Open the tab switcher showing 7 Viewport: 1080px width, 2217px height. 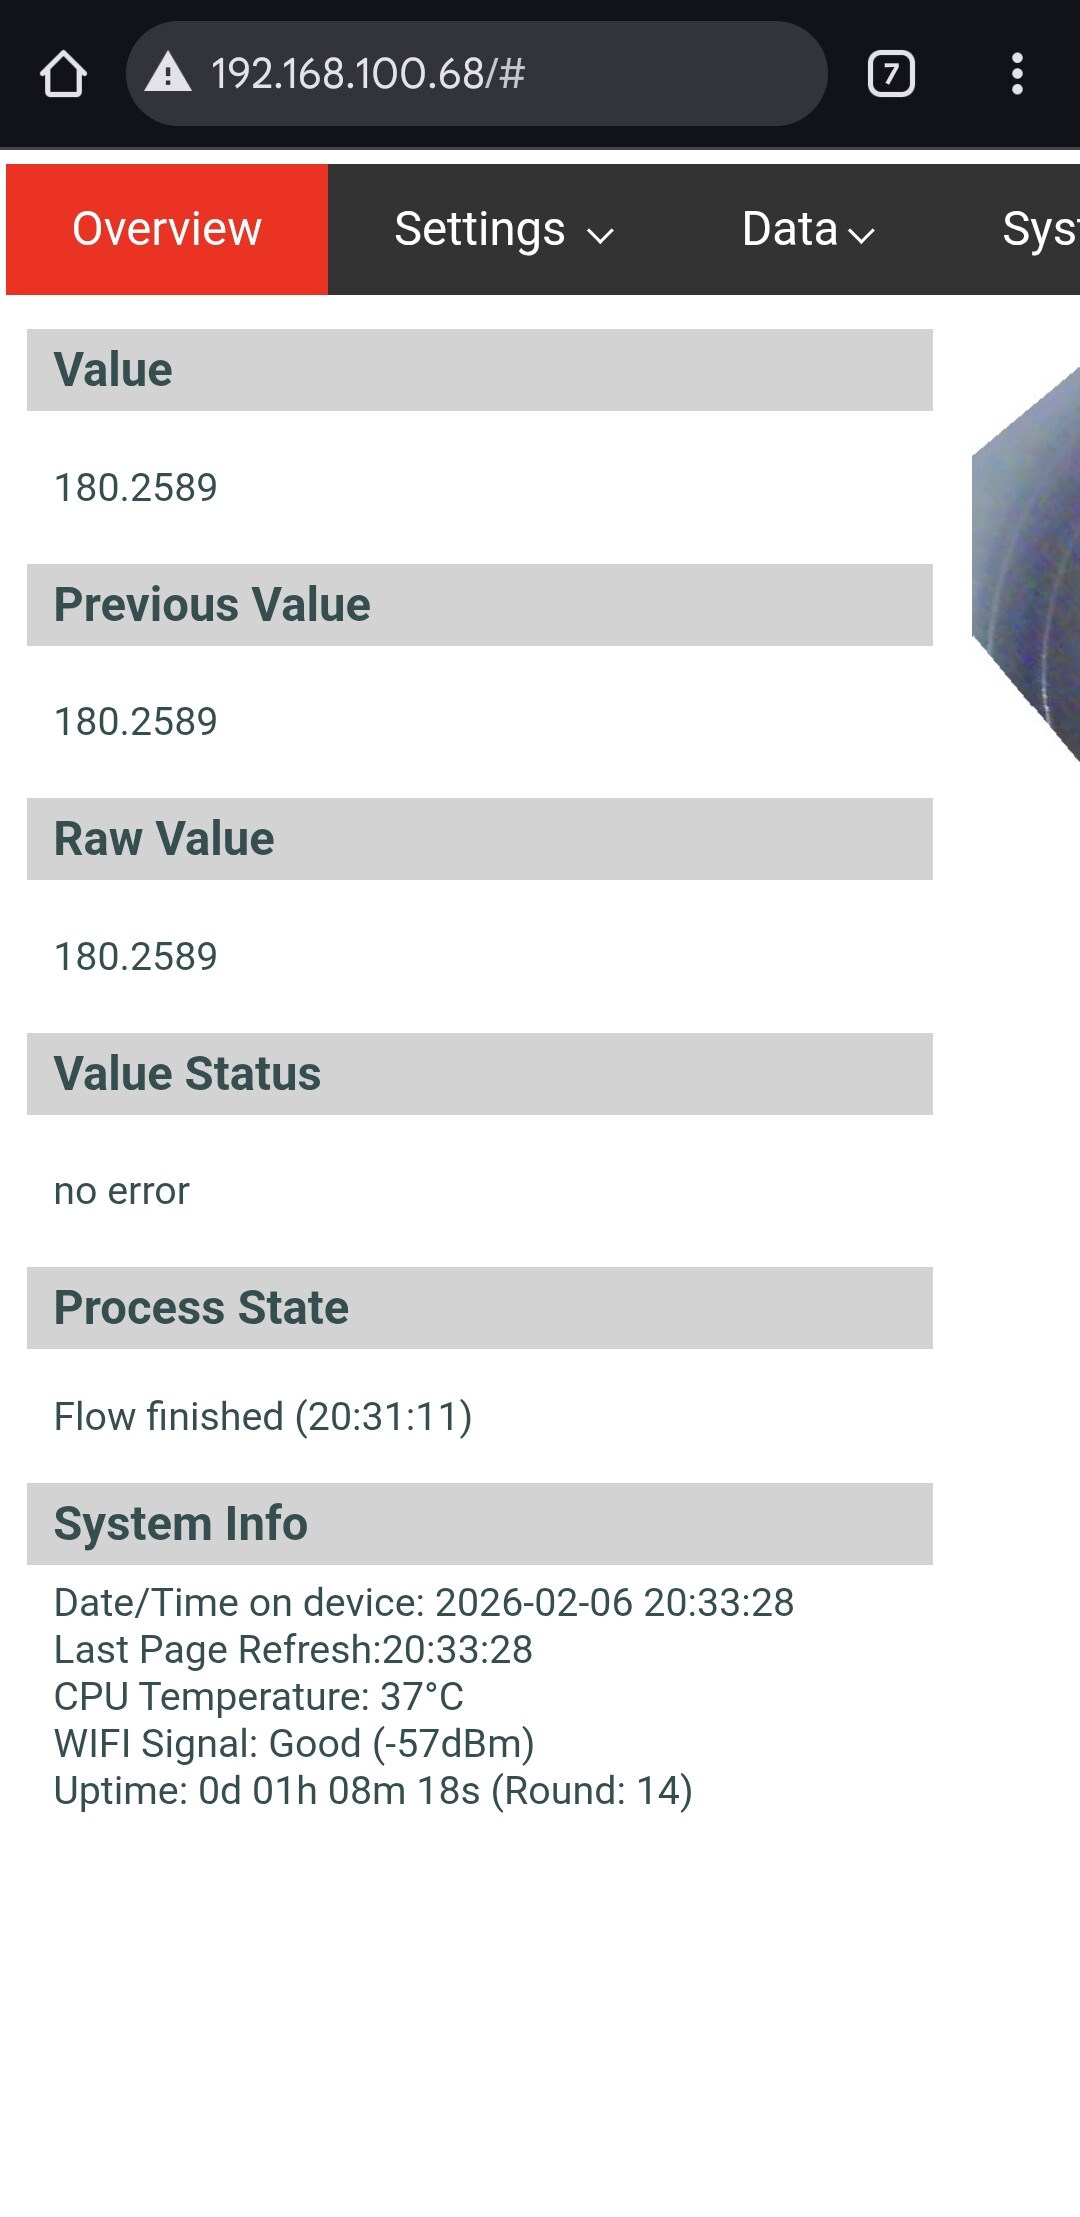point(891,73)
